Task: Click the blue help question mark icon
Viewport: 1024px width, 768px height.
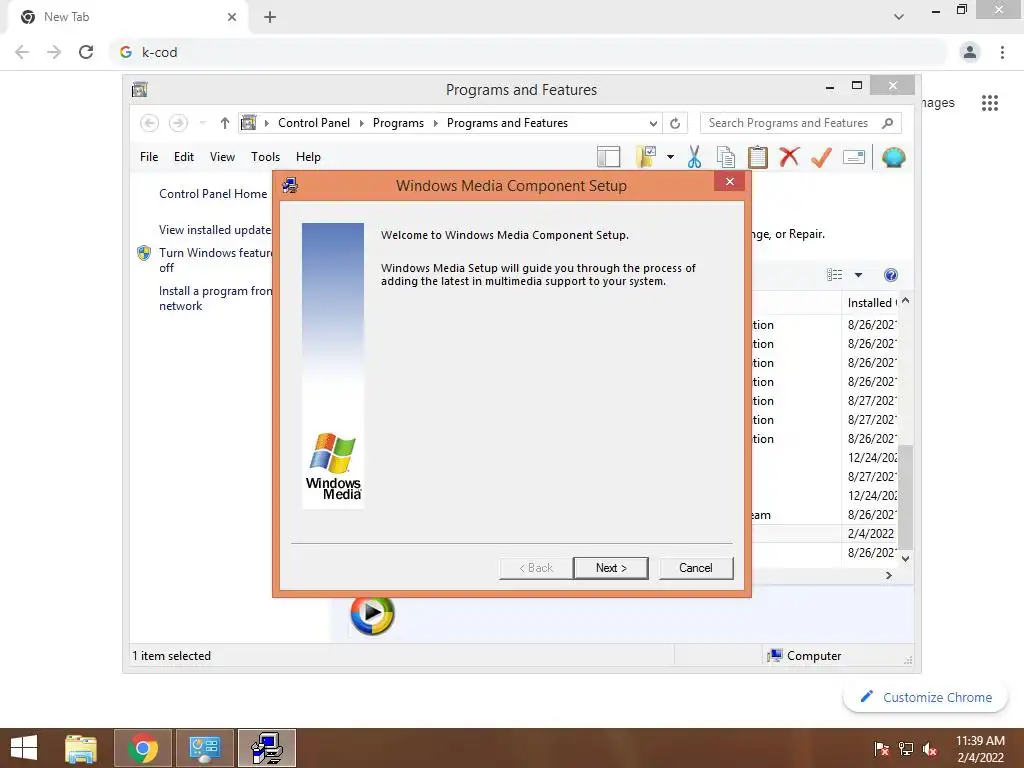Action: pos(891,275)
